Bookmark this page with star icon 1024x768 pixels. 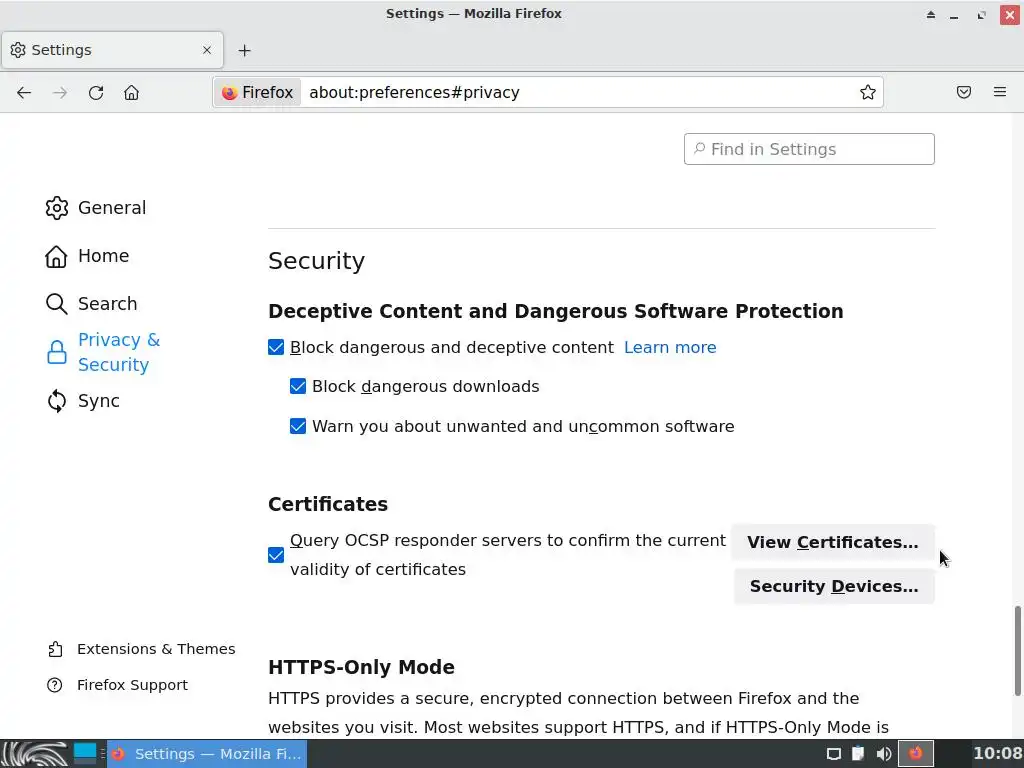point(868,92)
